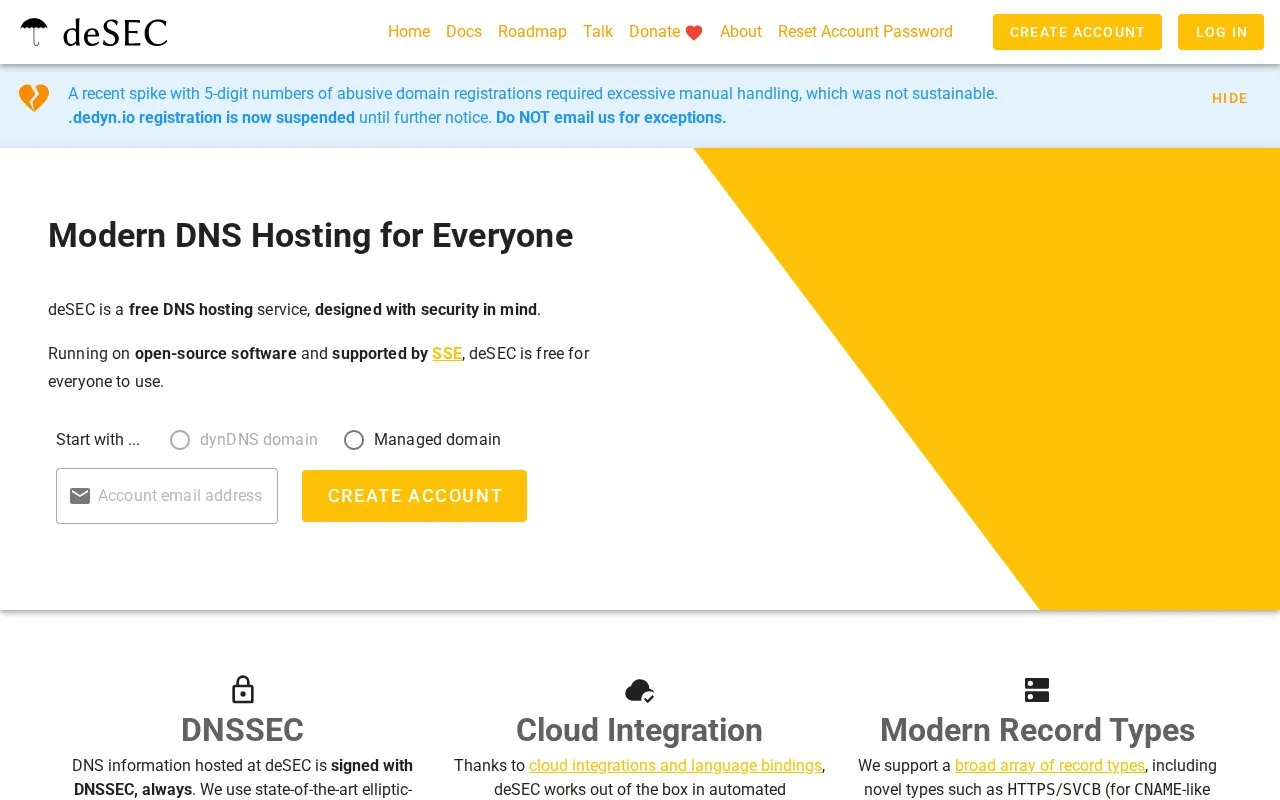Focus the Account email address field

[167, 496]
